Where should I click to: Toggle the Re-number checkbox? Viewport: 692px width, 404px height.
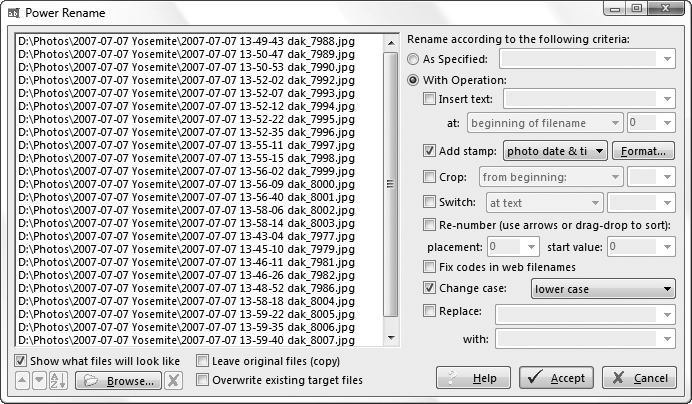429,225
